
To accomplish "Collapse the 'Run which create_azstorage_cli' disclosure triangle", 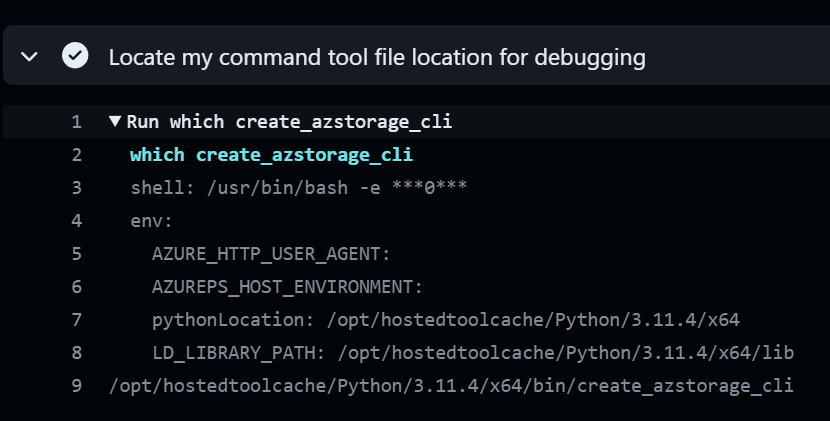I will (x=114, y=122).
